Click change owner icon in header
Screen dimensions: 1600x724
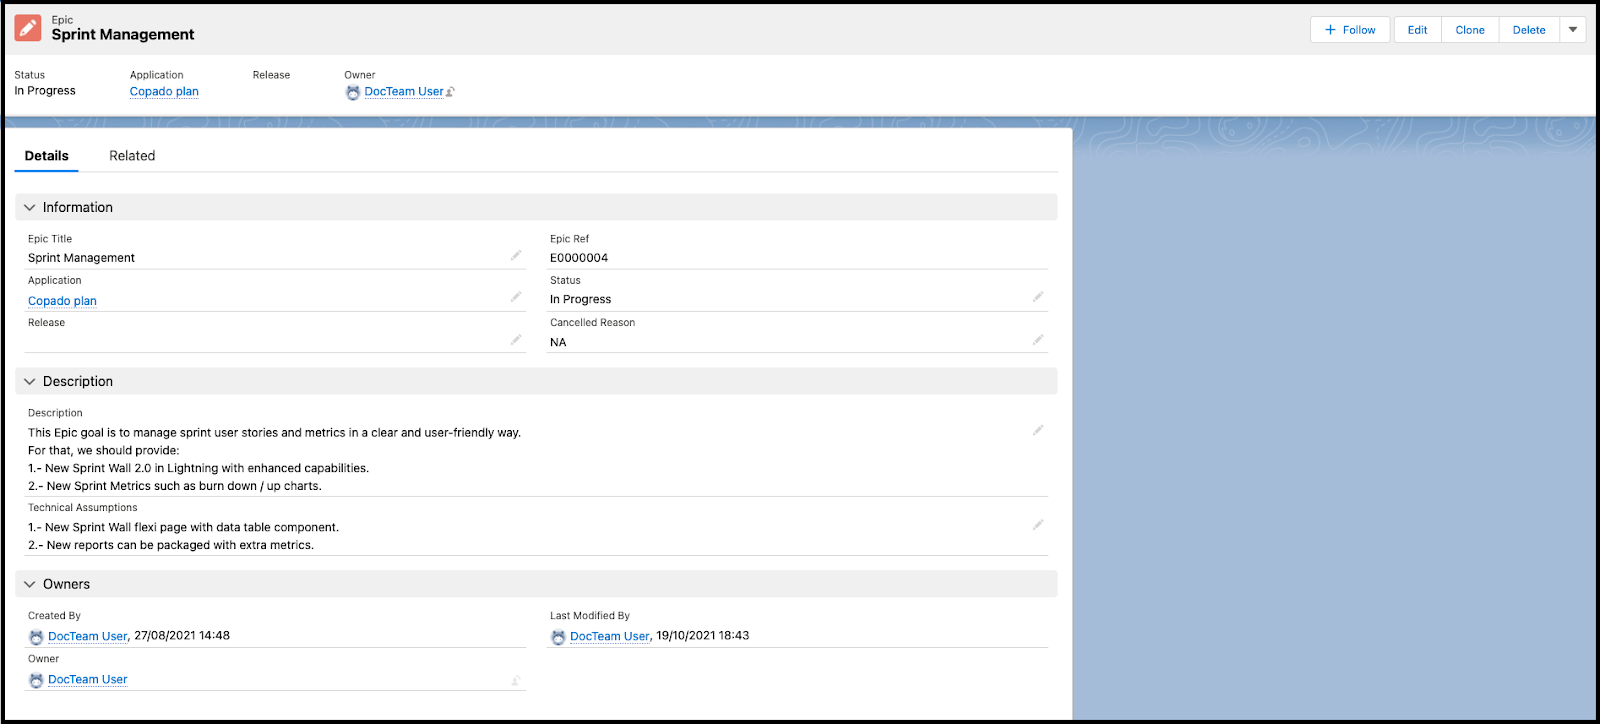[x=451, y=92]
